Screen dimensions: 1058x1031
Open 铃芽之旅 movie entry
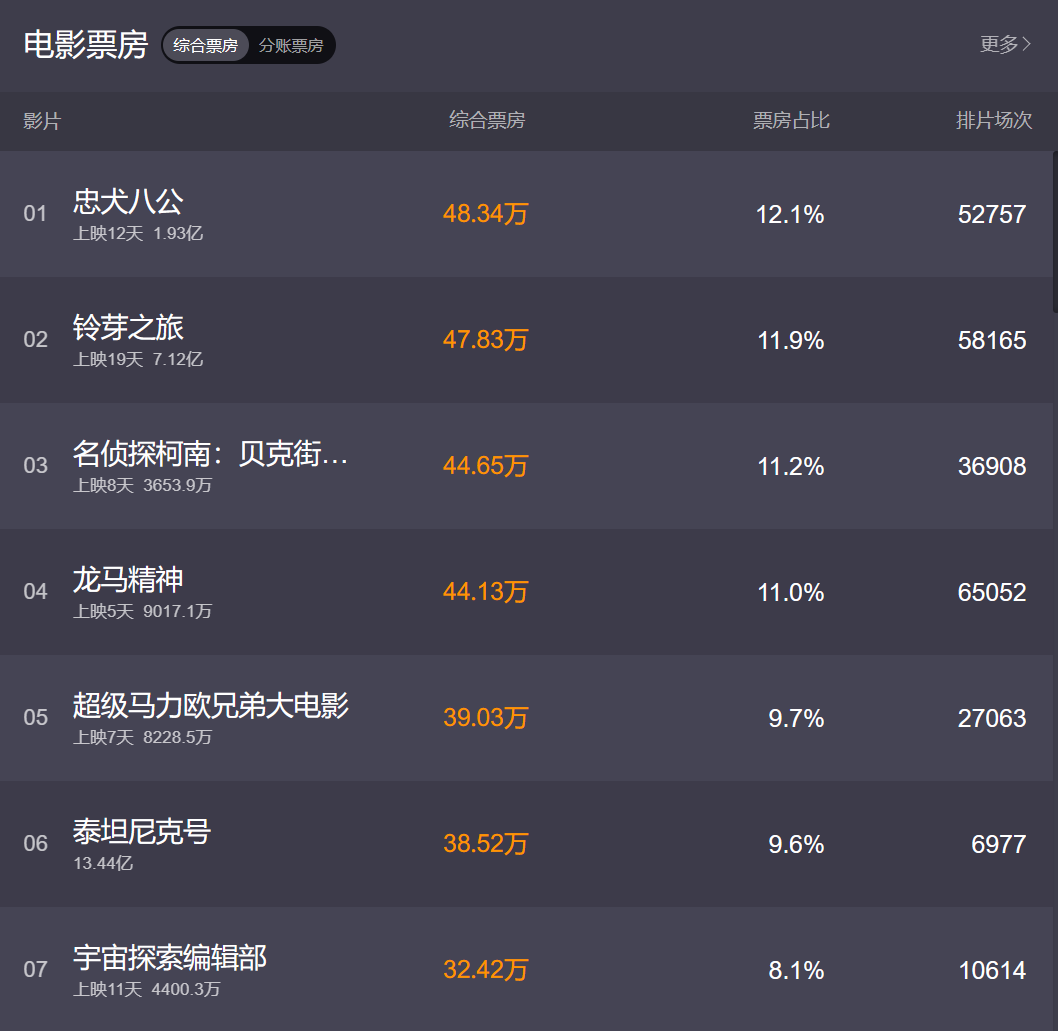(128, 328)
